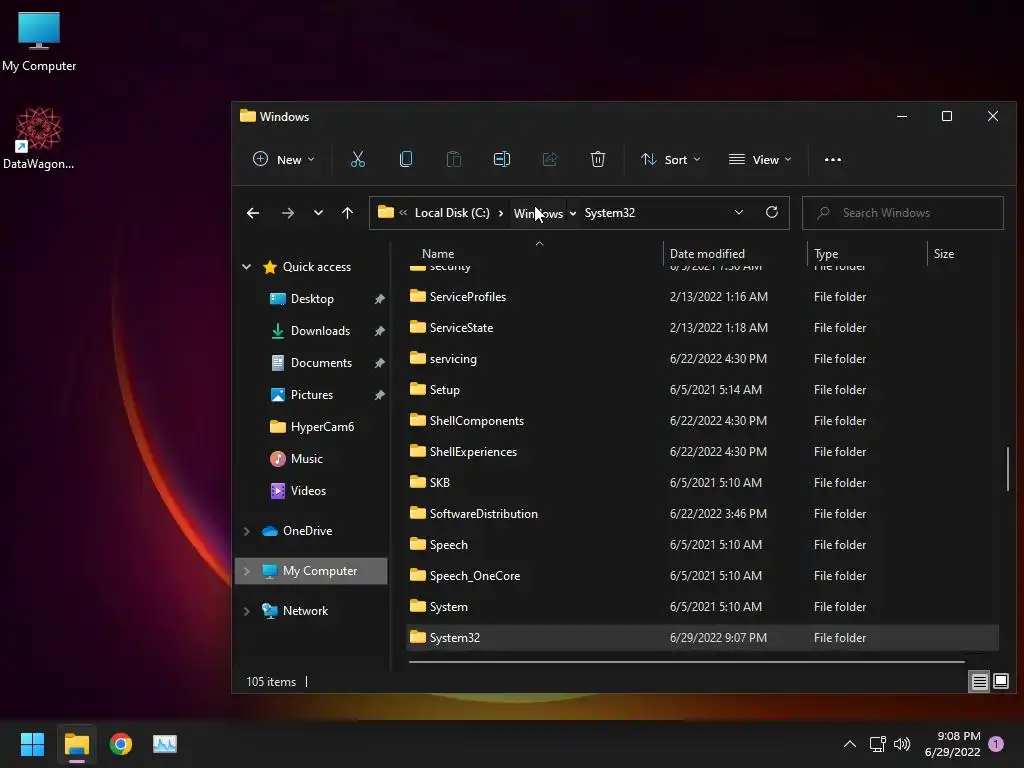
Task: Expand My Computer tree node
Action: pyautogui.click(x=247, y=571)
